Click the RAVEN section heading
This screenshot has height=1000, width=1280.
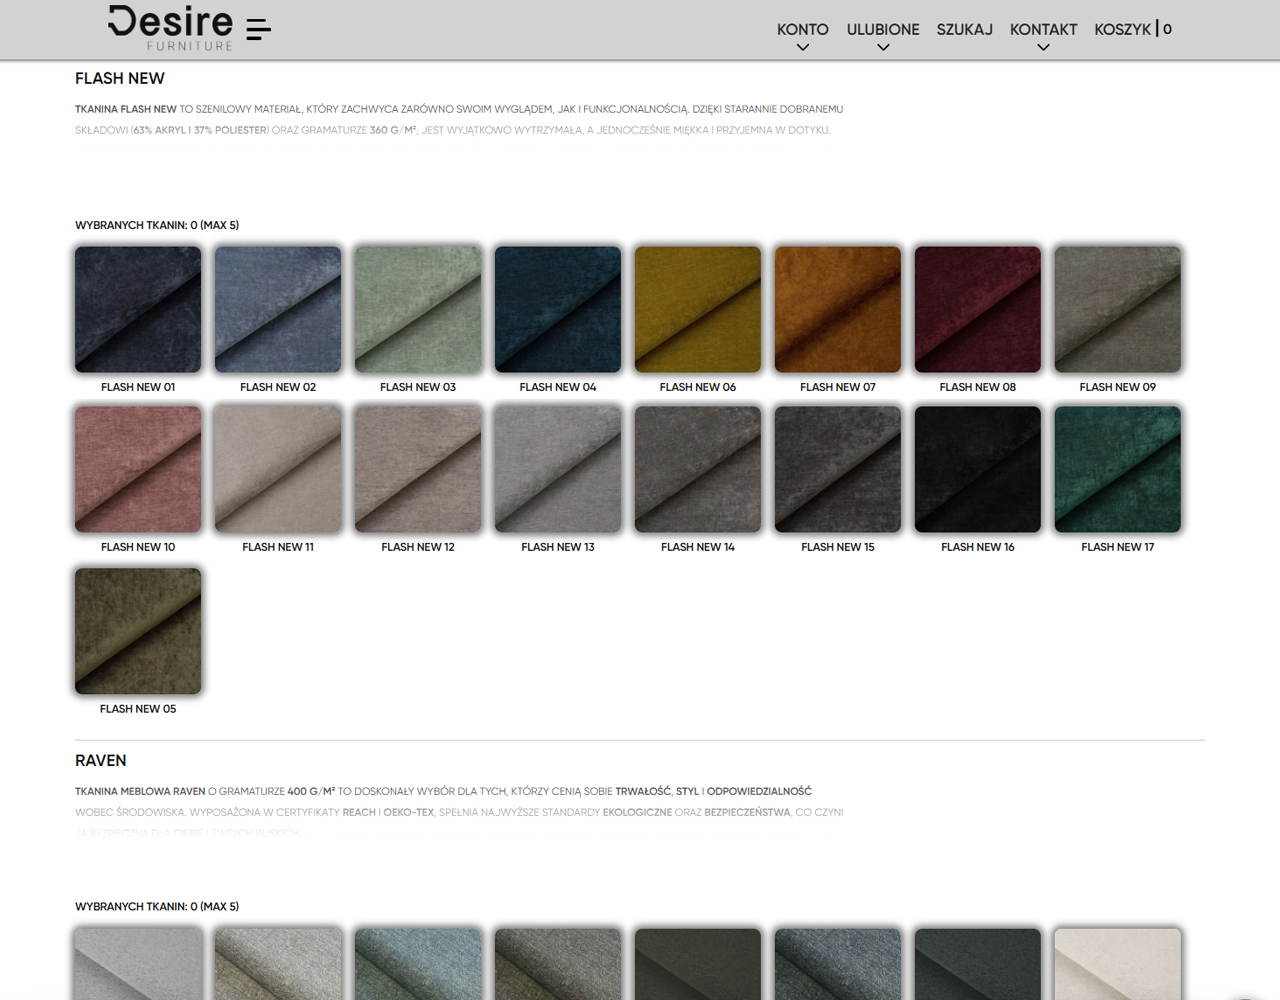click(101, 760)
